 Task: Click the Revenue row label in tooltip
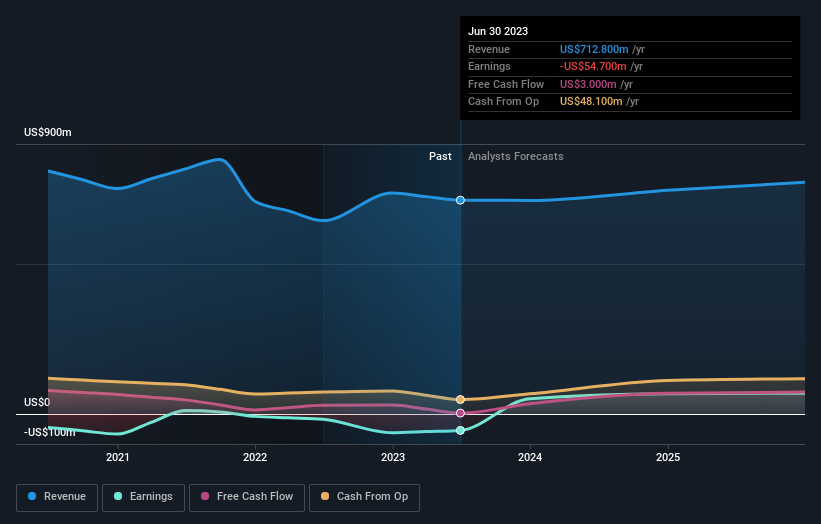click(489, 49)
